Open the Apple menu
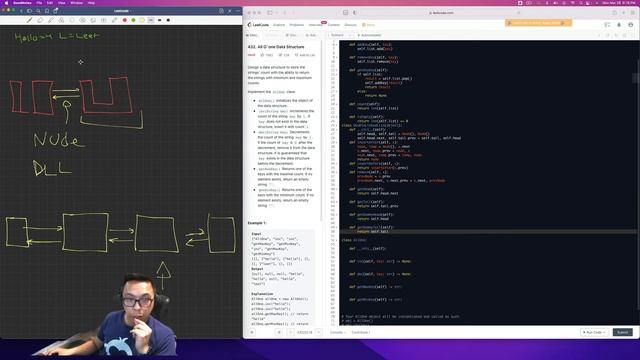The height and width of the screenshot is (360, 640). [6, 3]
